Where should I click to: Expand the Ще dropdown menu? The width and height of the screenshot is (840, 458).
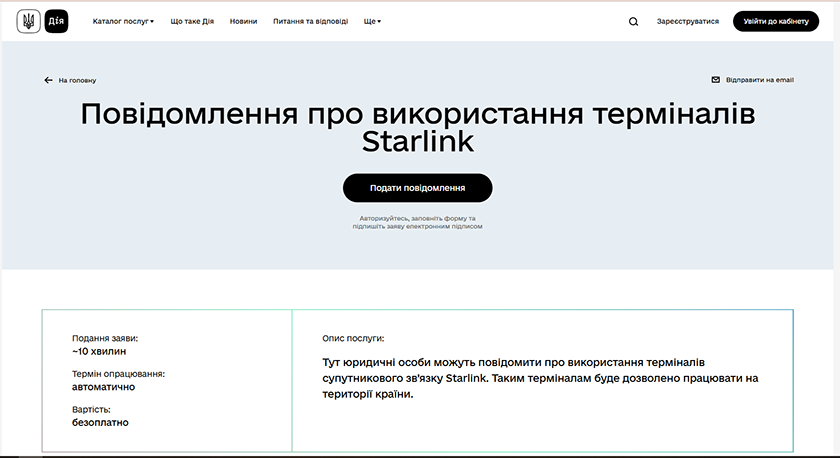point(372,21)
